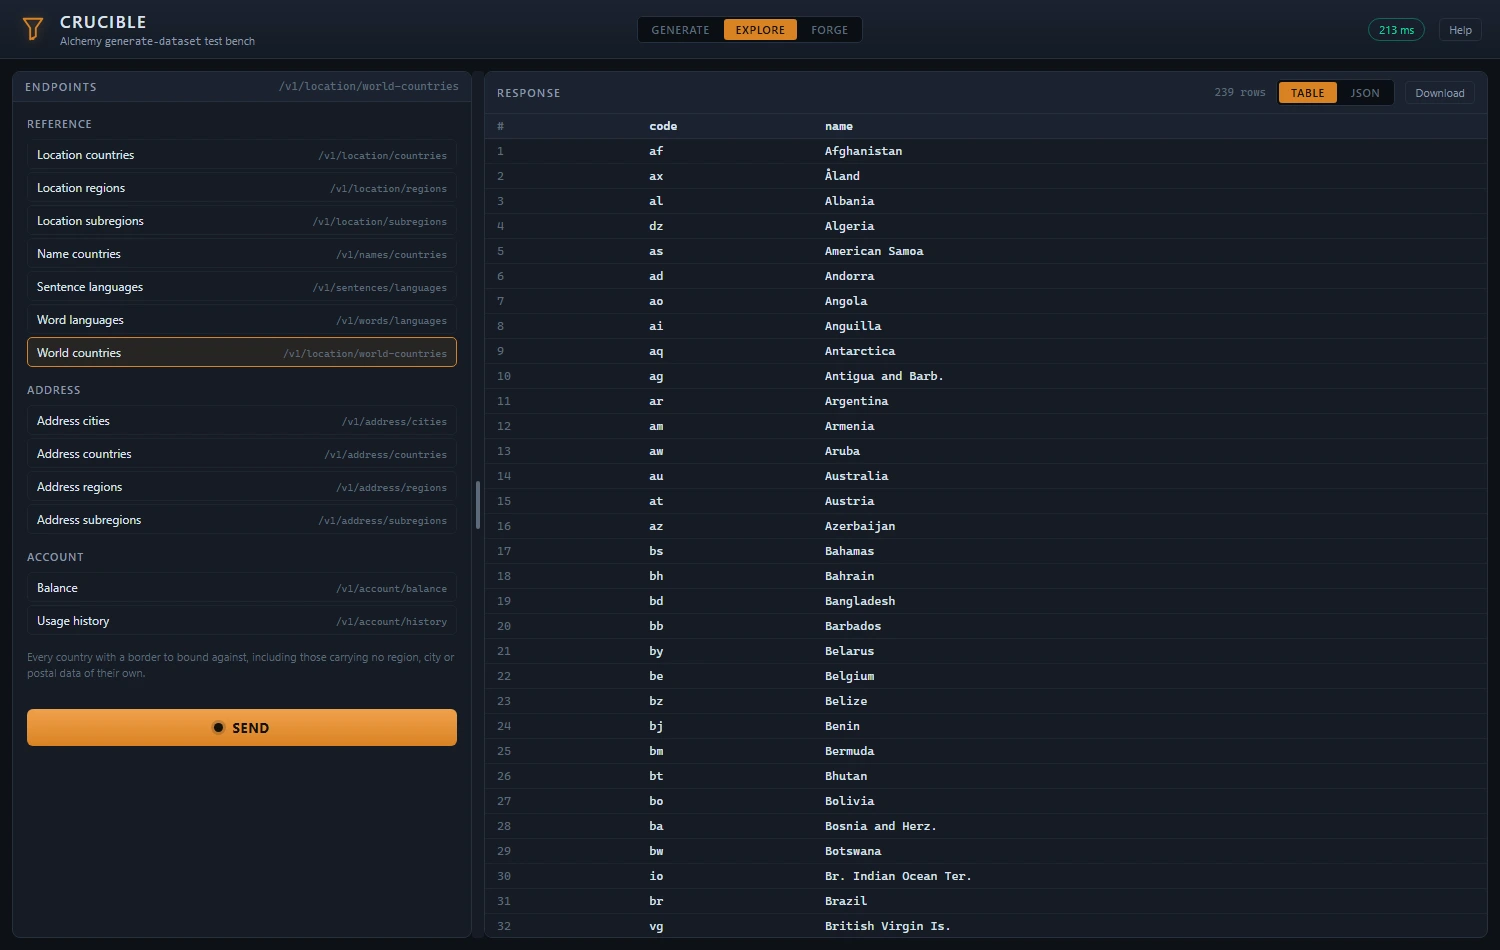Select the Location regions endpoint
1500x950 pixels.
242,188
